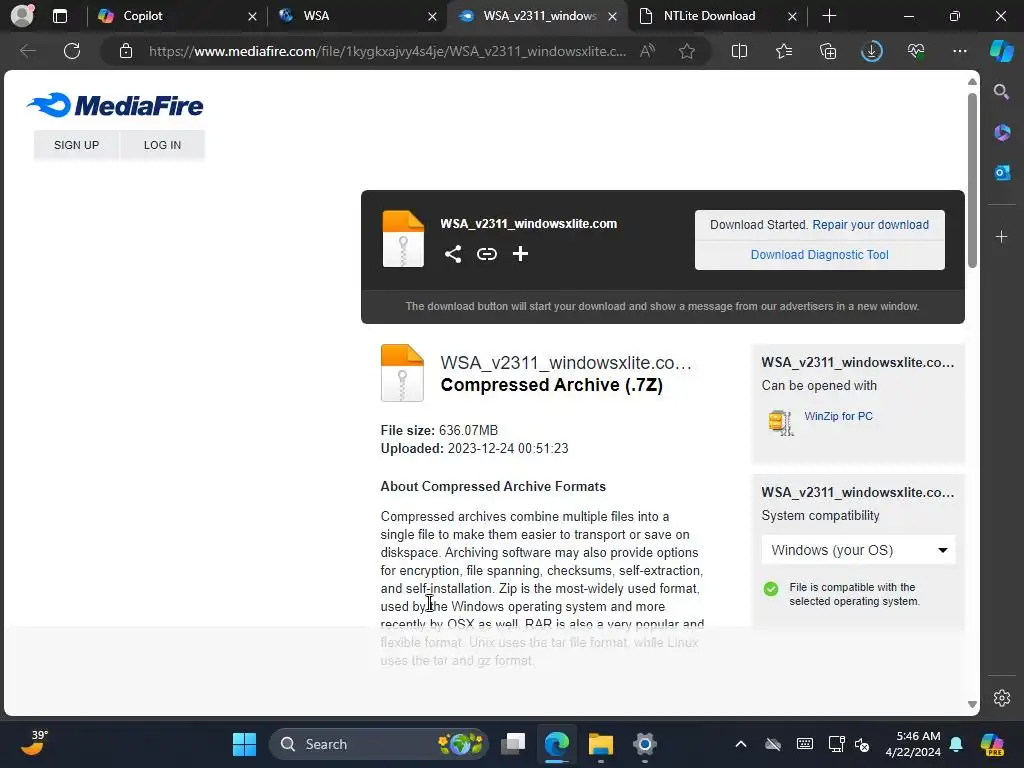Viewport: 1024px width, 768px height.
Task: Click Repair your download link
Action: pos(870,225)
